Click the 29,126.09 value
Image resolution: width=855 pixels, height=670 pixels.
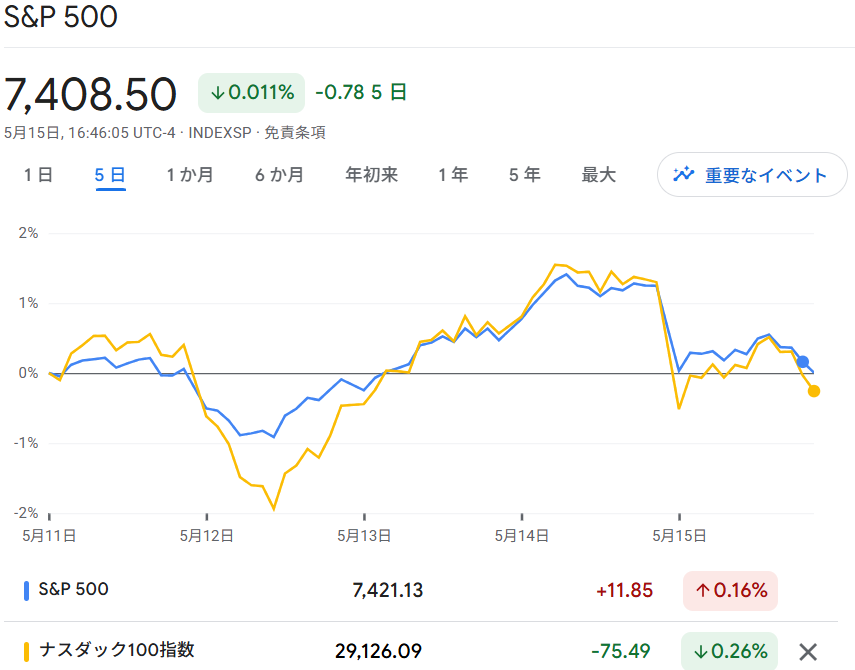click(378, 651)
